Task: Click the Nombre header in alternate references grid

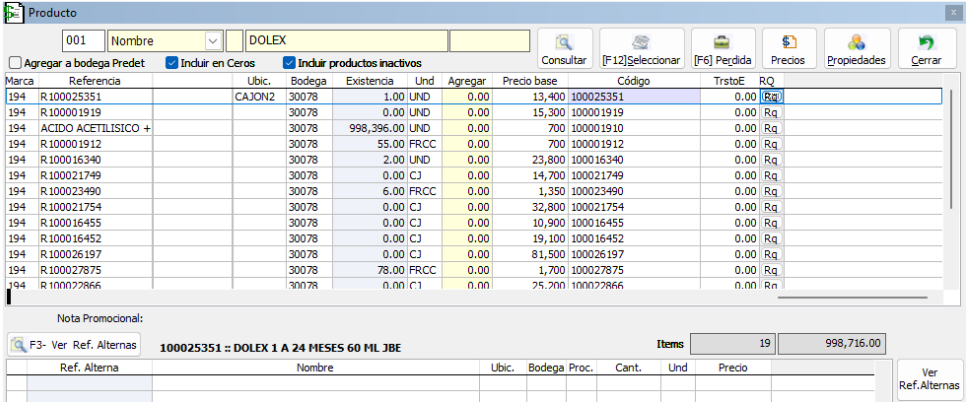Action: click(315, 368)
